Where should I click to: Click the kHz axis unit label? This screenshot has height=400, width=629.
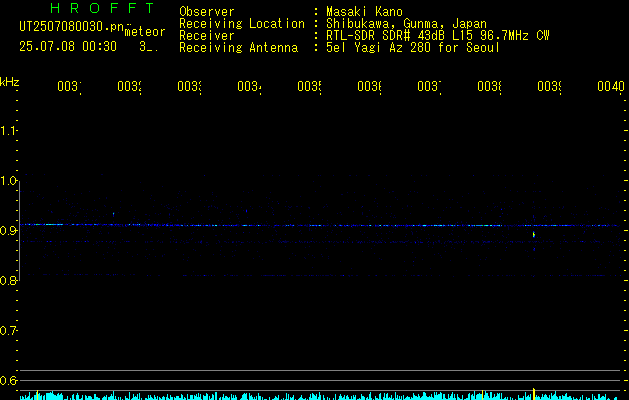pos(9,82)
